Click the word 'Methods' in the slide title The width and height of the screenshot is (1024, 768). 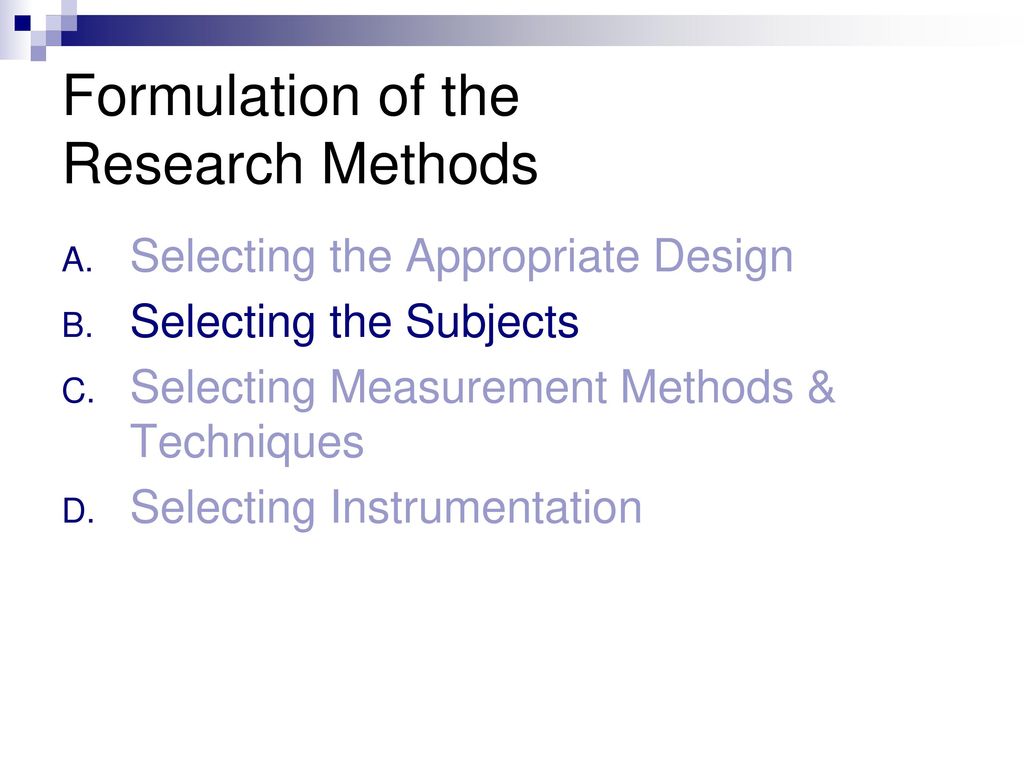pos(430,163)
